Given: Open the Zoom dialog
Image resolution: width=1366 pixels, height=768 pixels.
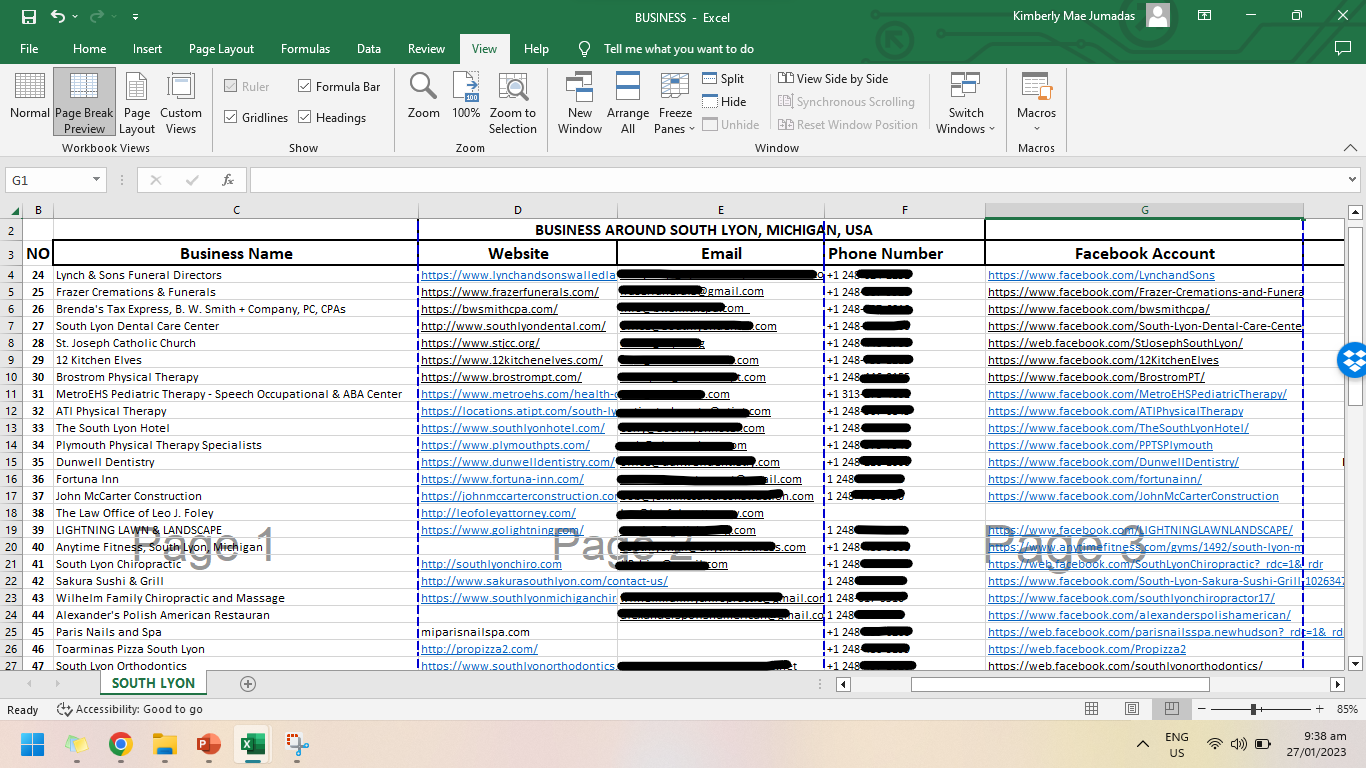Looking at the screenshot, I should point(424,96).
